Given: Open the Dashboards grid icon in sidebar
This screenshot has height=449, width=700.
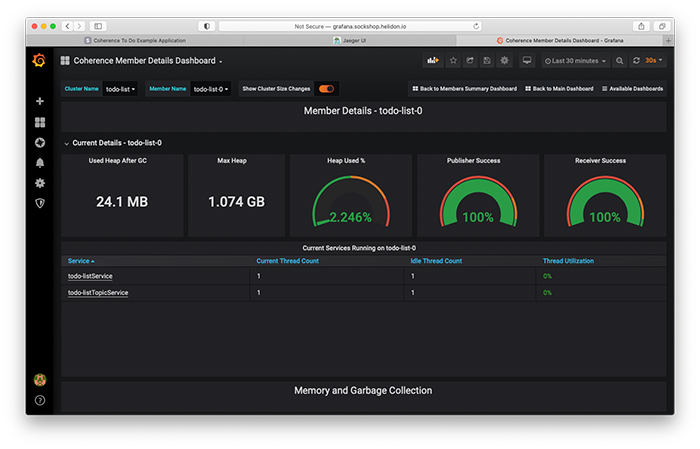Looking at the screenshot, I should click(40, 122).
